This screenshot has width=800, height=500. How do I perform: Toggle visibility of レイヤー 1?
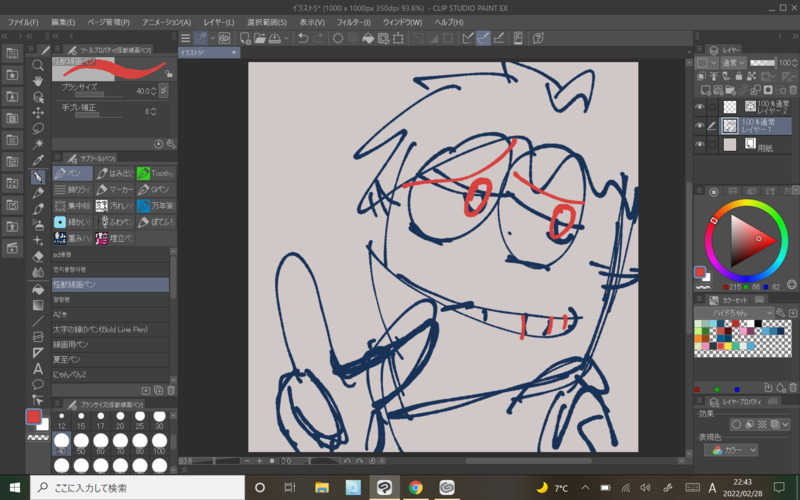[x=699, y=126]
